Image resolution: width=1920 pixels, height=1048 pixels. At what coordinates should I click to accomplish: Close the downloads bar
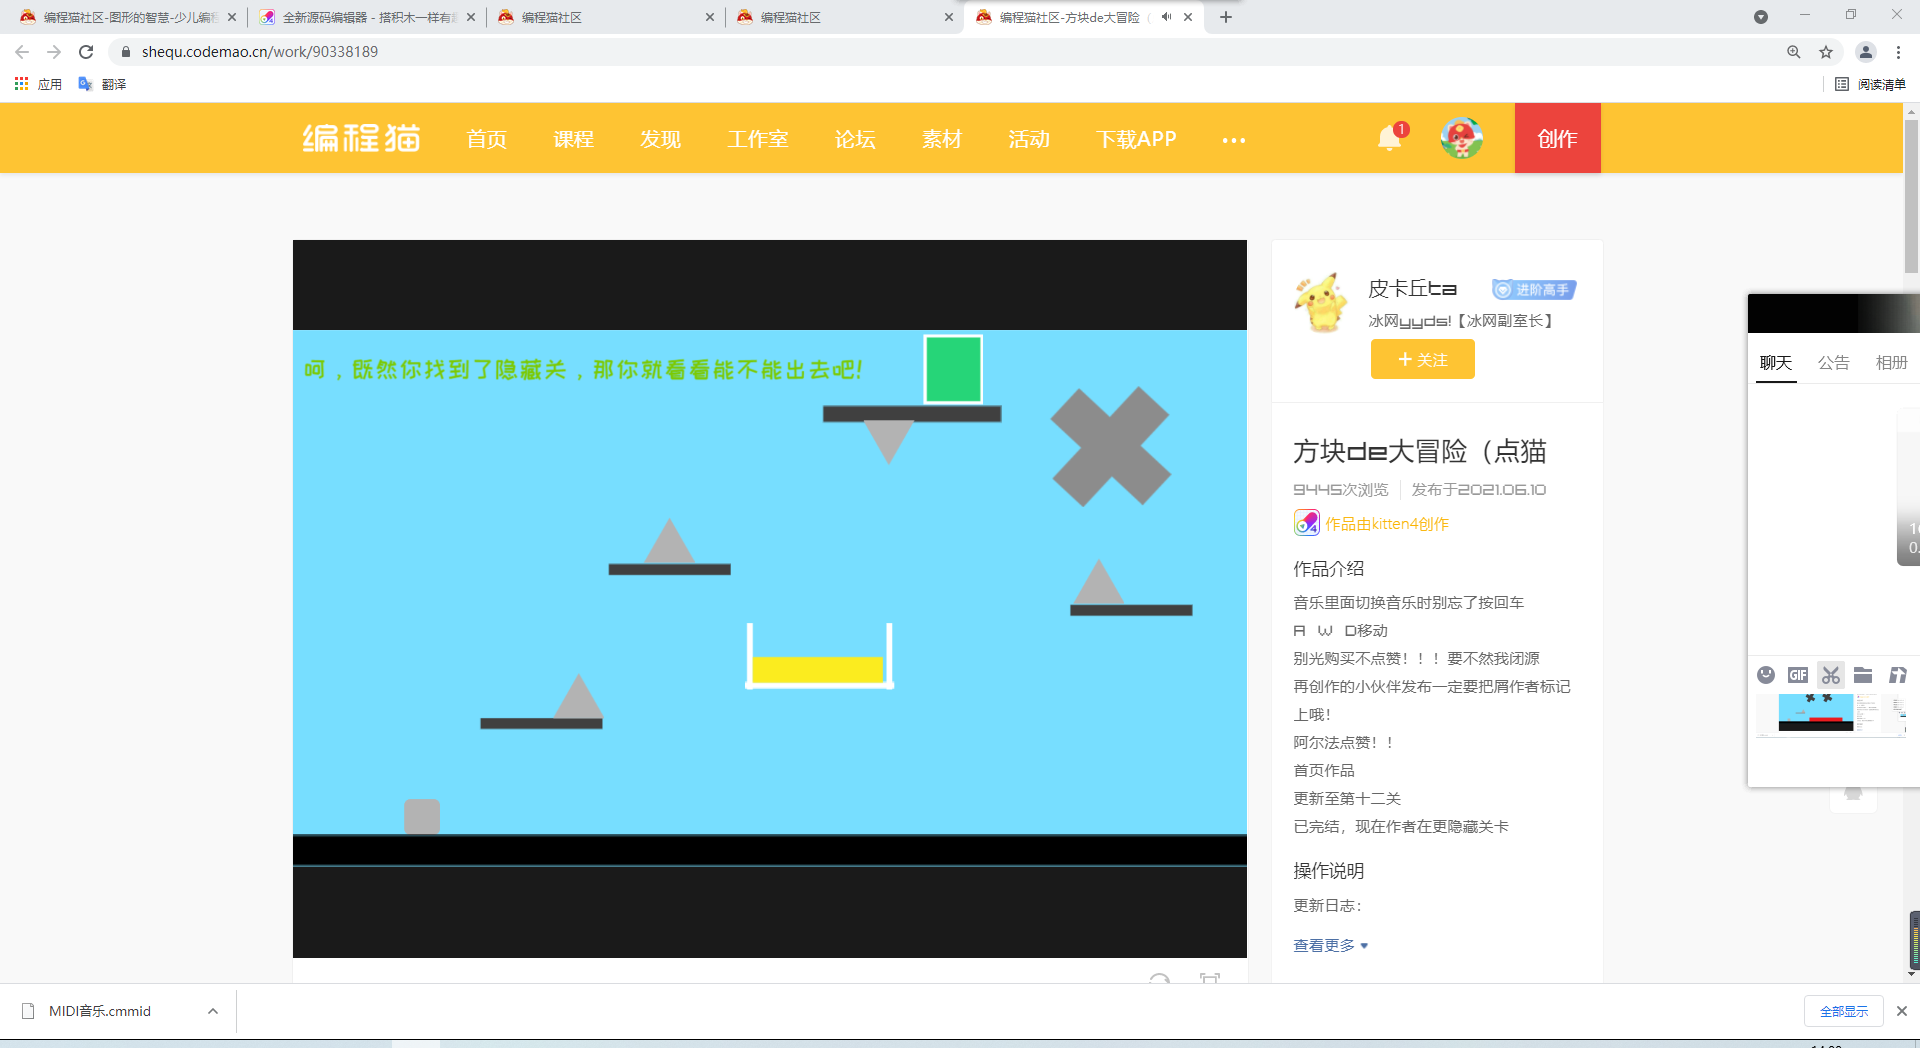click(x=1902, y=1011)
